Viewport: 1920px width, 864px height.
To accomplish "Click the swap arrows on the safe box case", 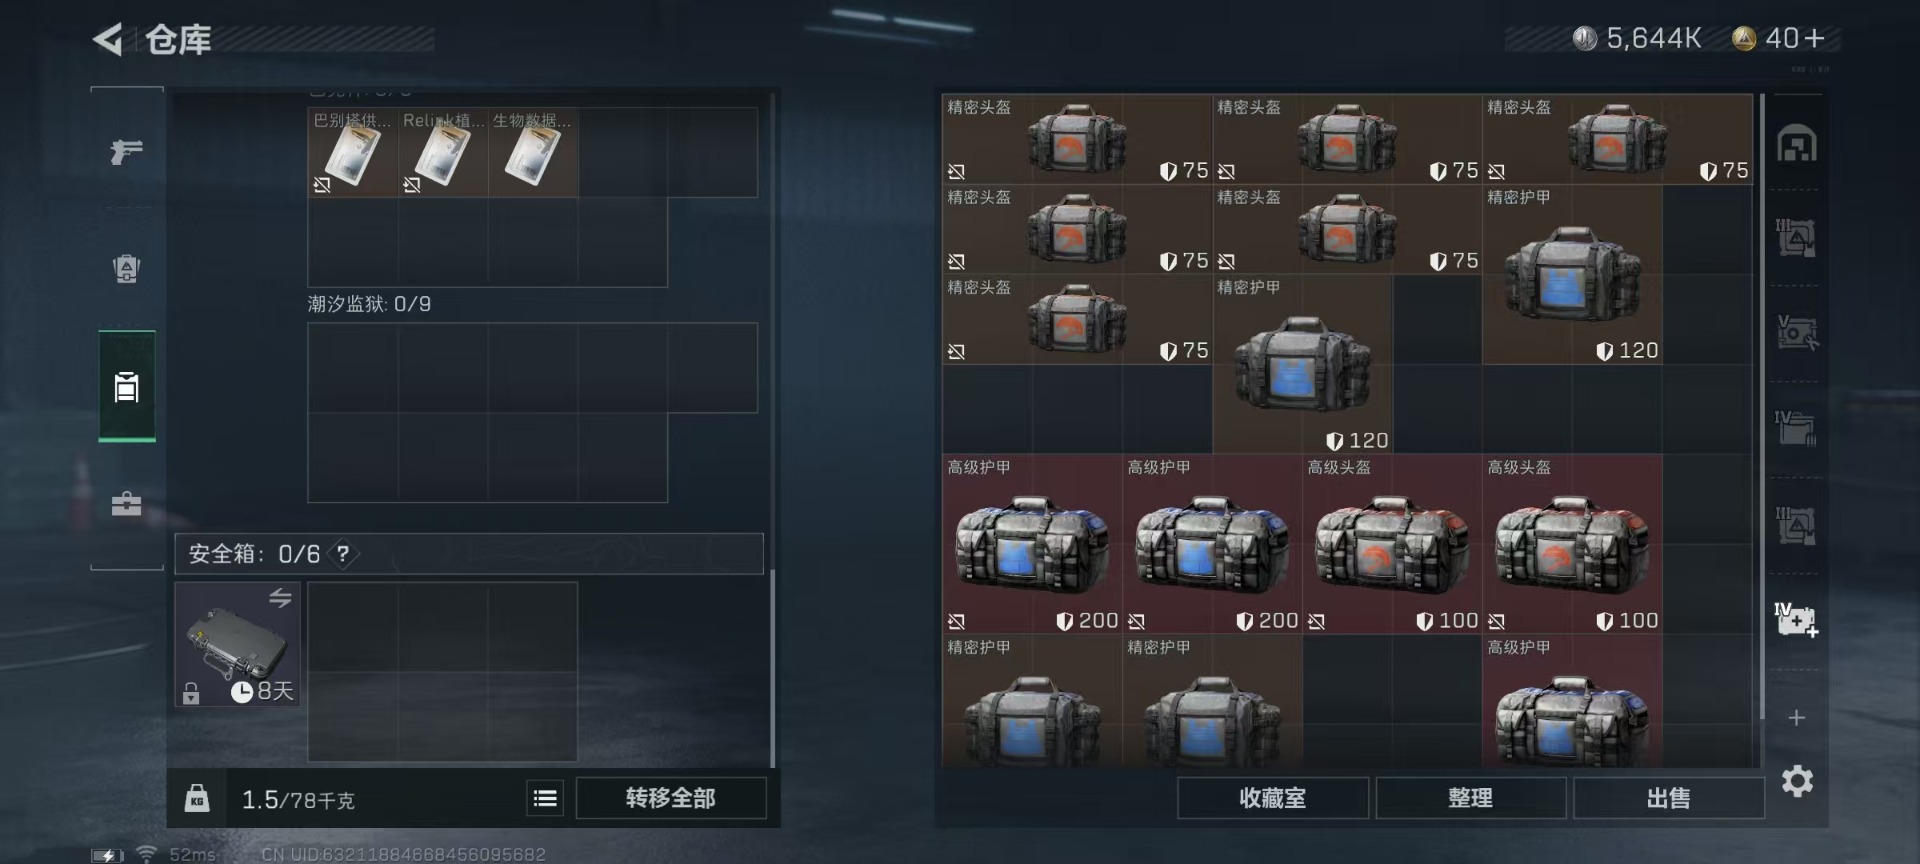I will [280, 598].
